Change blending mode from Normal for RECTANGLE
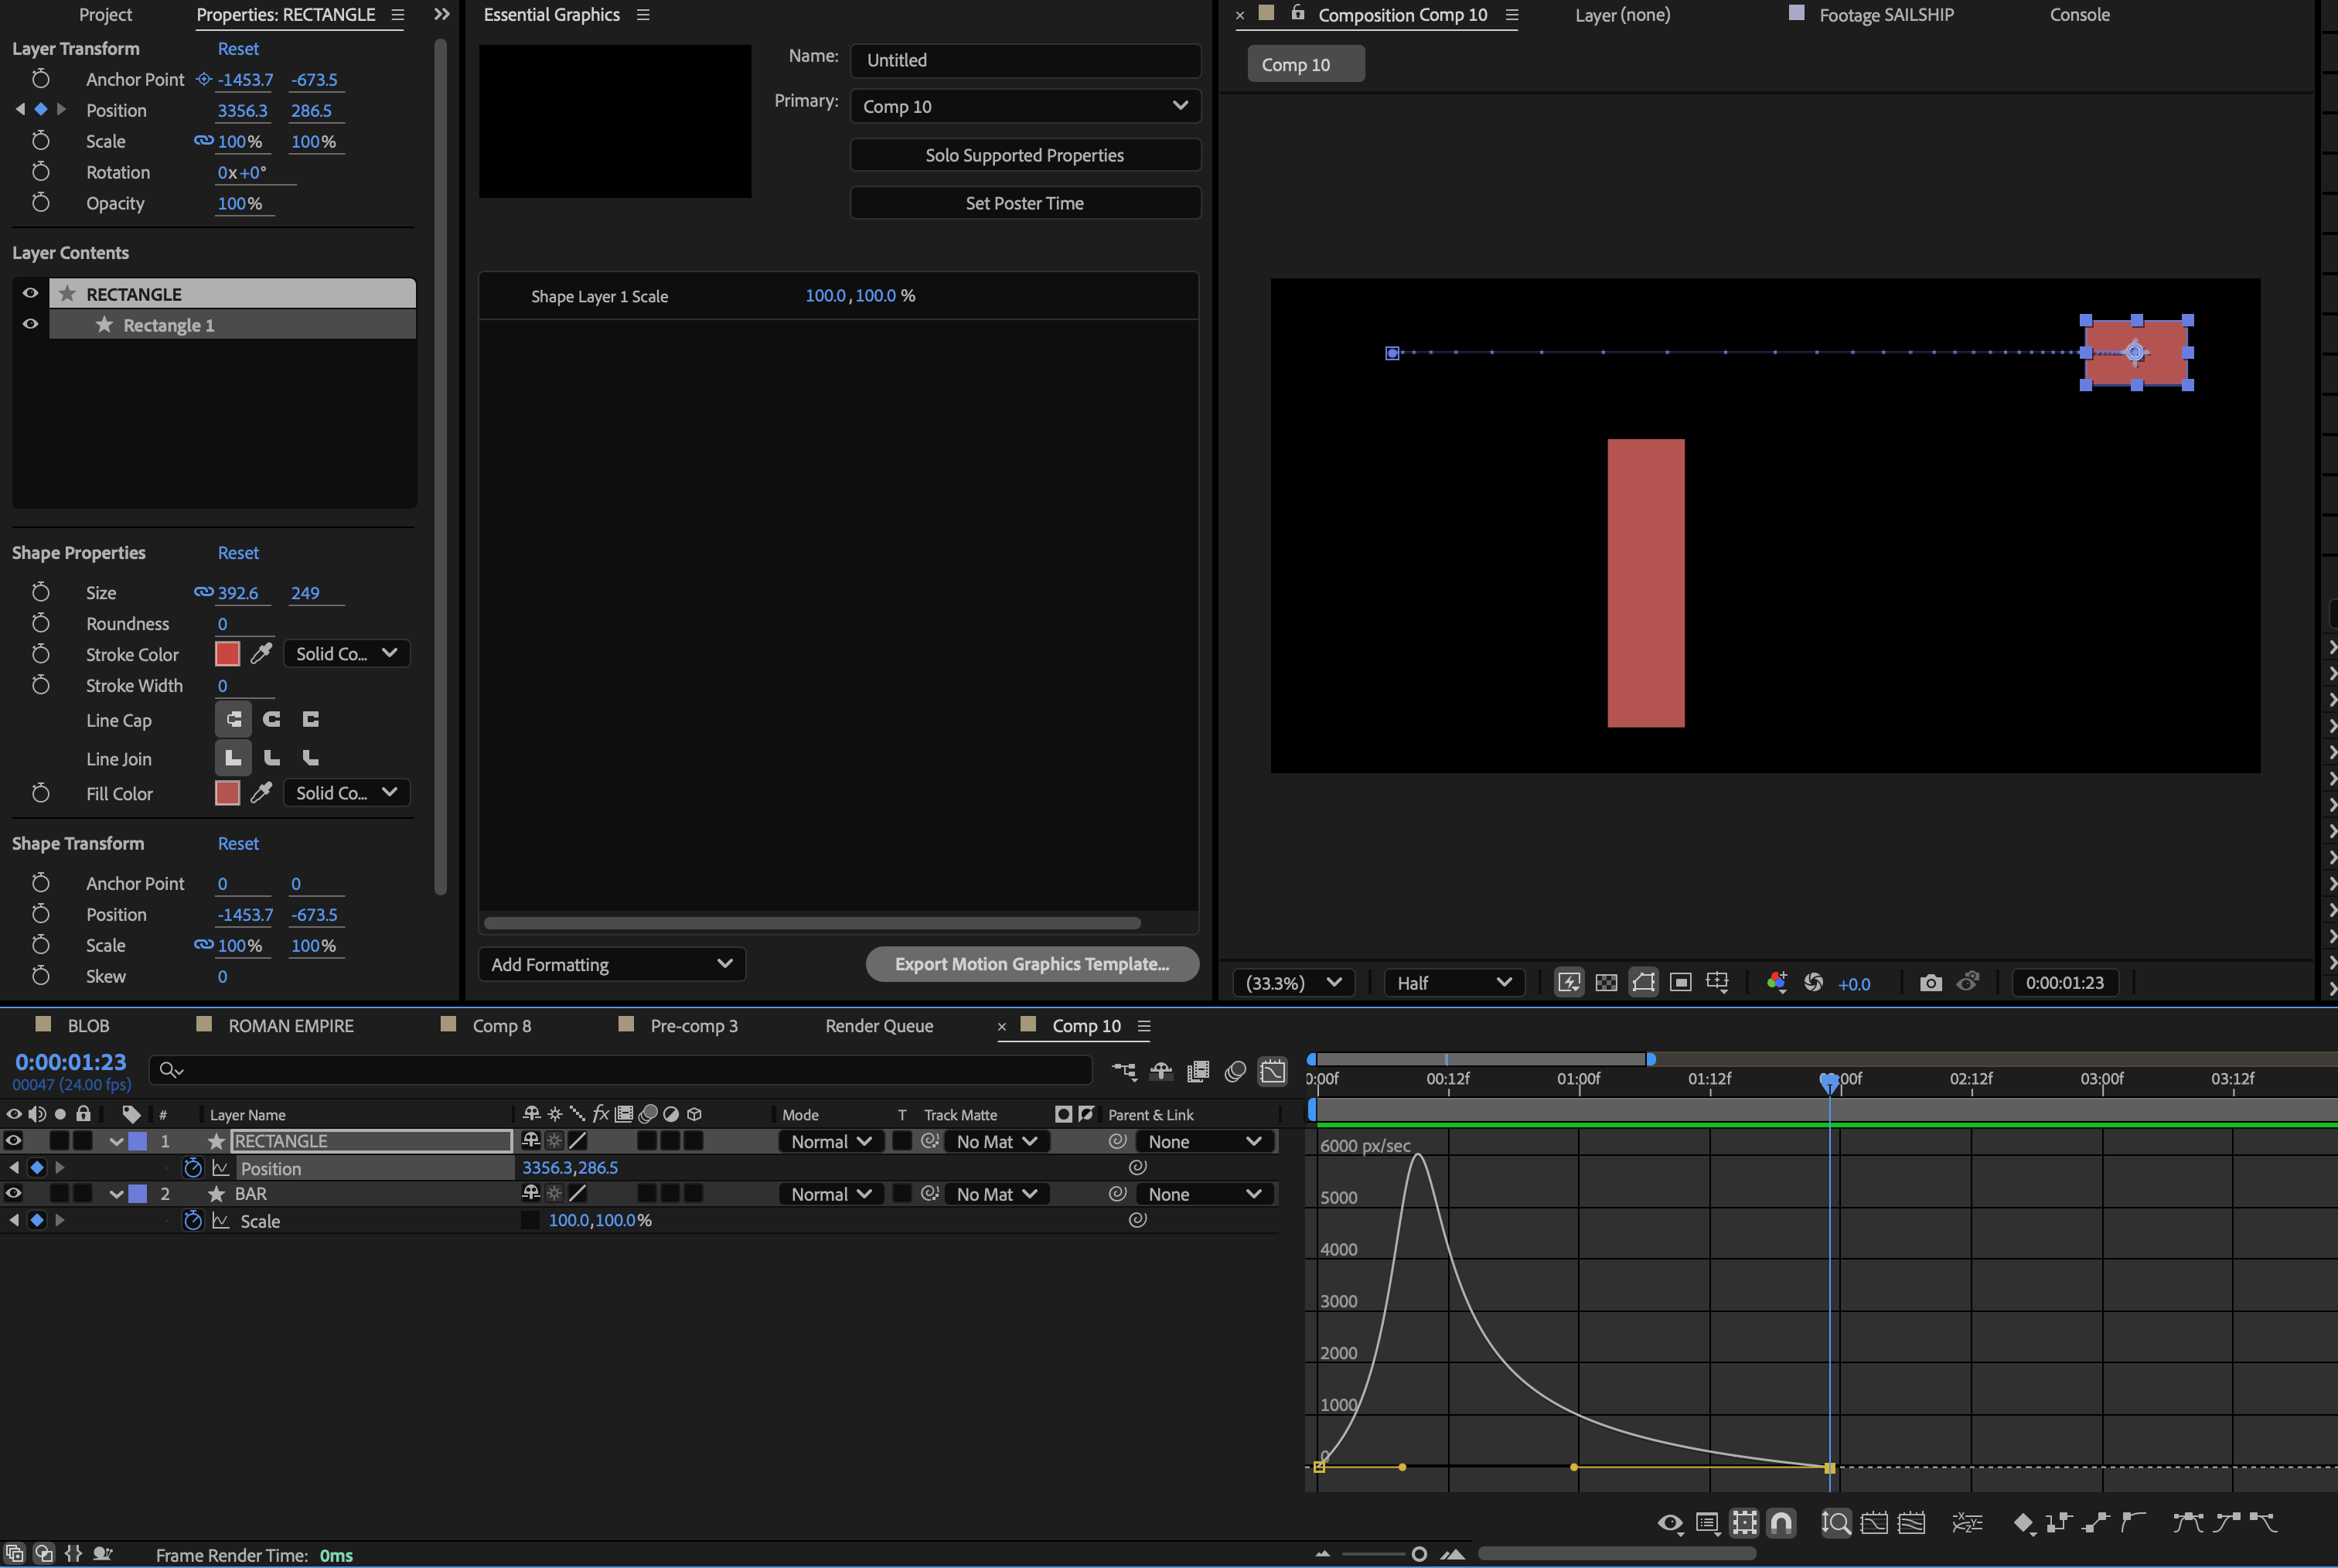This screenshot has height=1568, width=2338. pyautogui.click(x=829, y=1140)
